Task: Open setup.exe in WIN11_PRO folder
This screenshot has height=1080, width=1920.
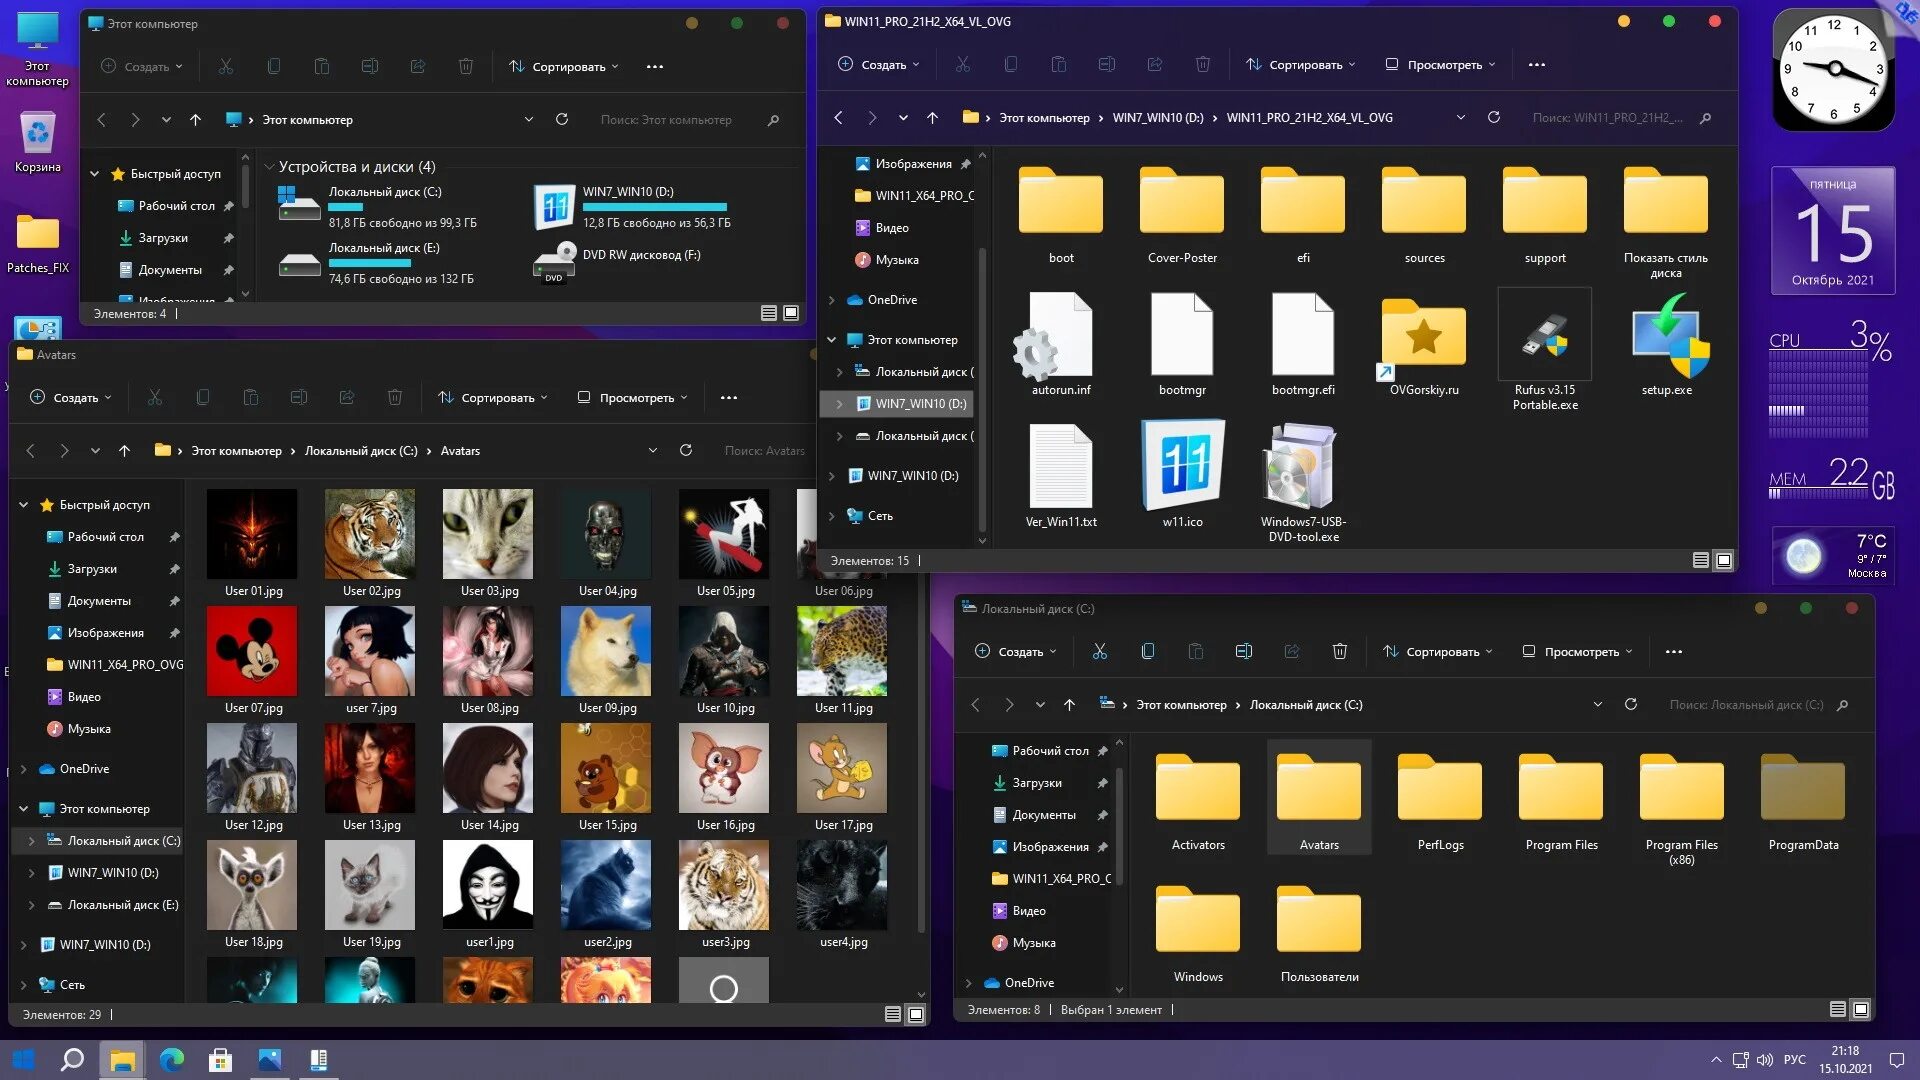Action: pos(1667,344)
